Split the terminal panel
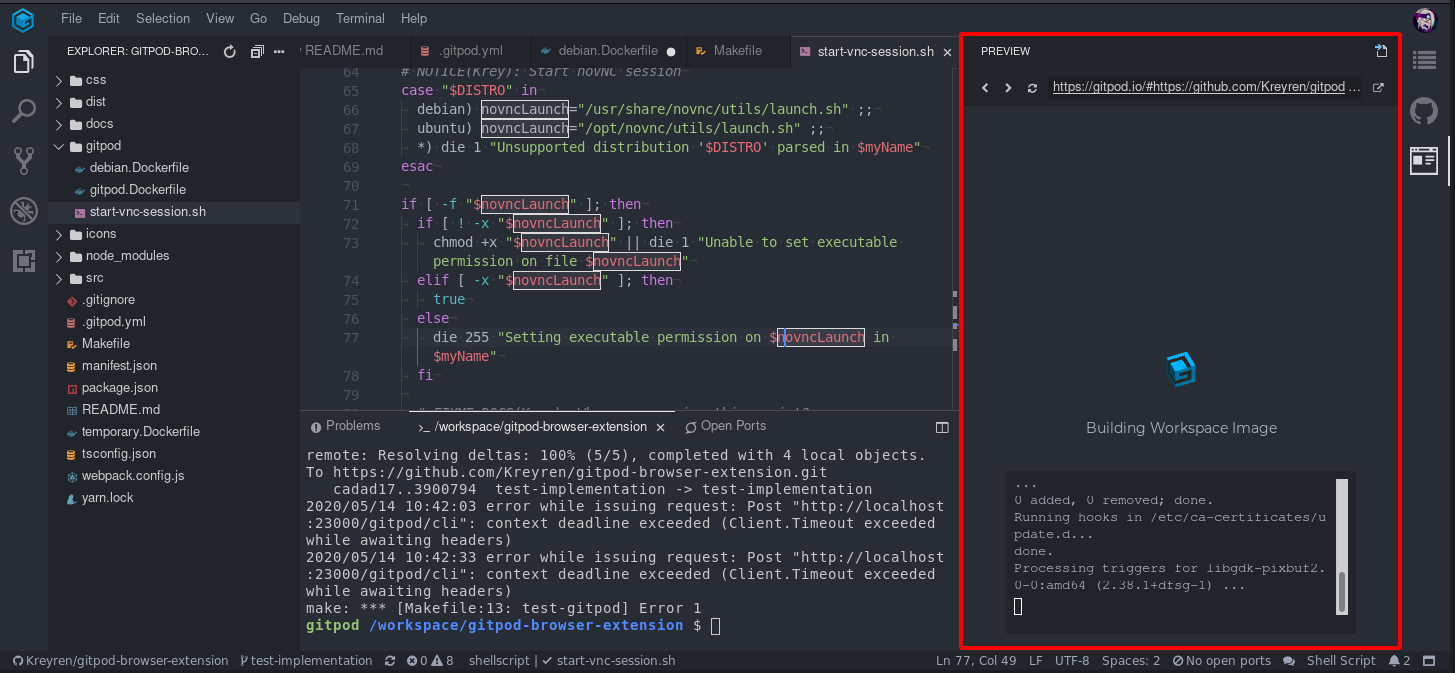Image resolution: width=1455 pixels, height=673 pixels. pyautogui.click(x=941, y=427)
